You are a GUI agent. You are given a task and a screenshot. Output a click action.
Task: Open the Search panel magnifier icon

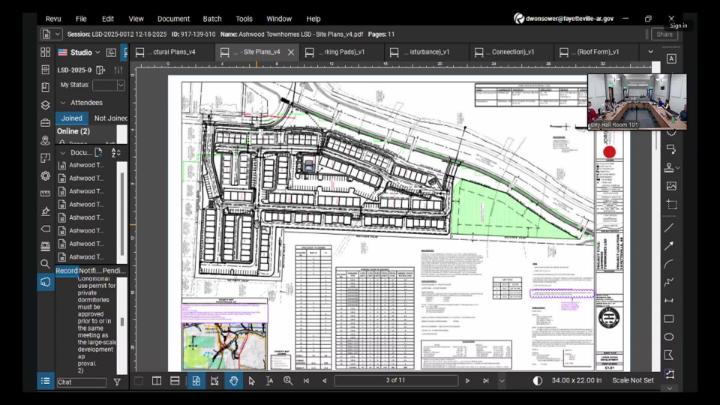click(45, 264)
